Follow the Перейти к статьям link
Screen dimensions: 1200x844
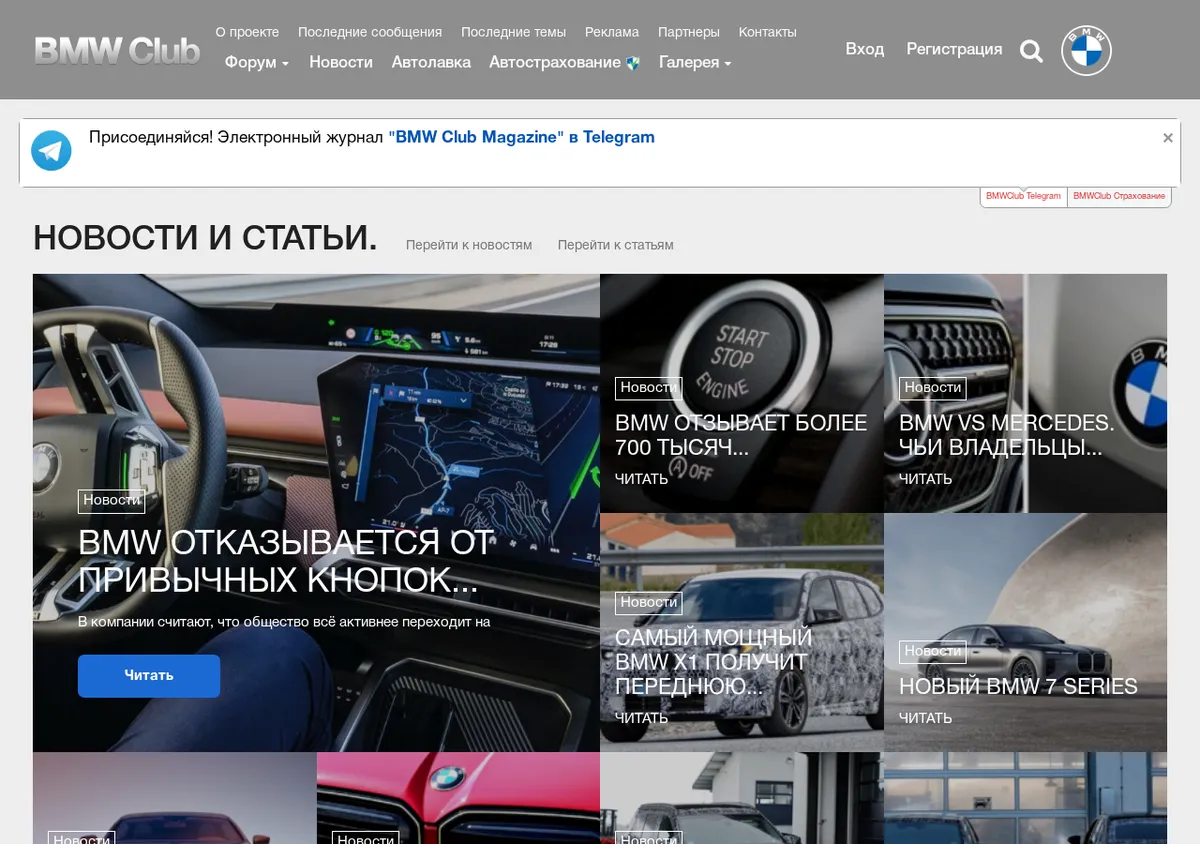[x=616, y=245]
